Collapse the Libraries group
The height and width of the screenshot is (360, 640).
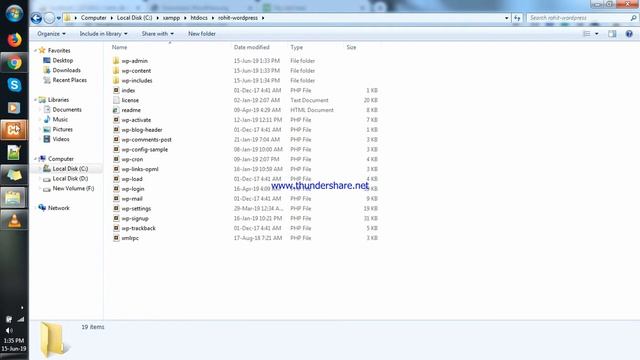click(x=36, y=100)
